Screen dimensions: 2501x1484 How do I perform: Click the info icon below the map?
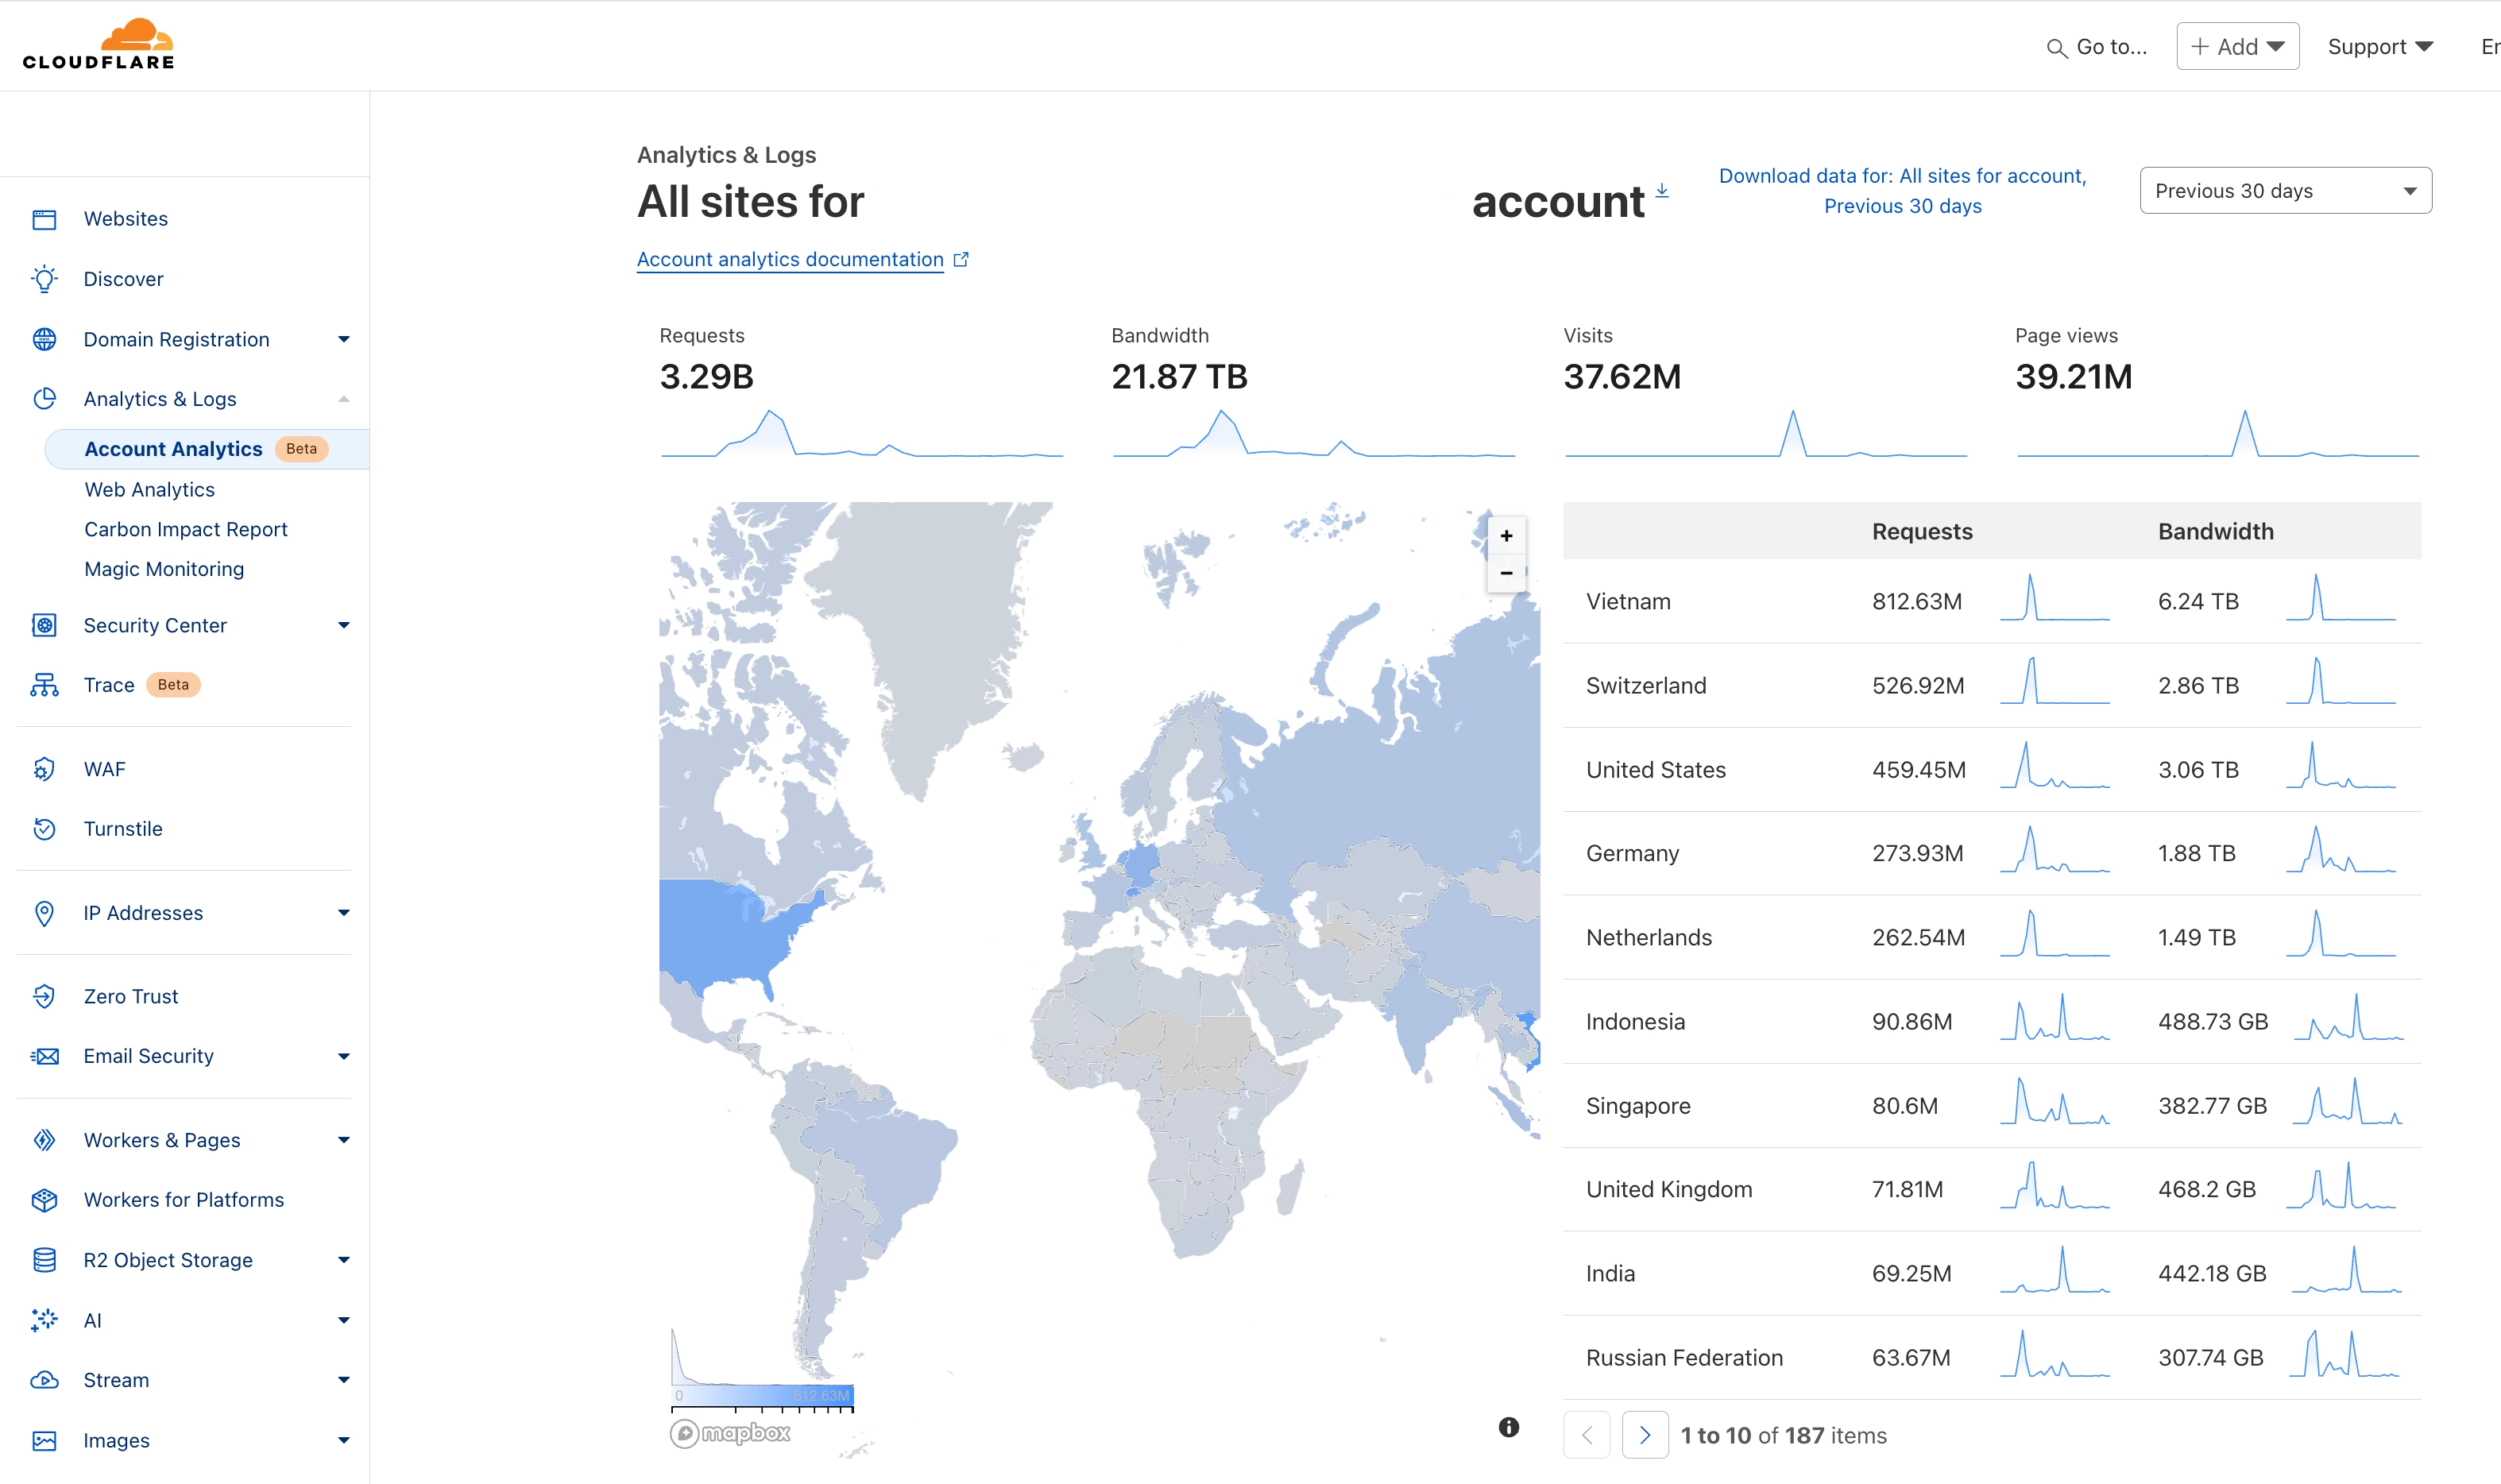pos(1508,1428)
